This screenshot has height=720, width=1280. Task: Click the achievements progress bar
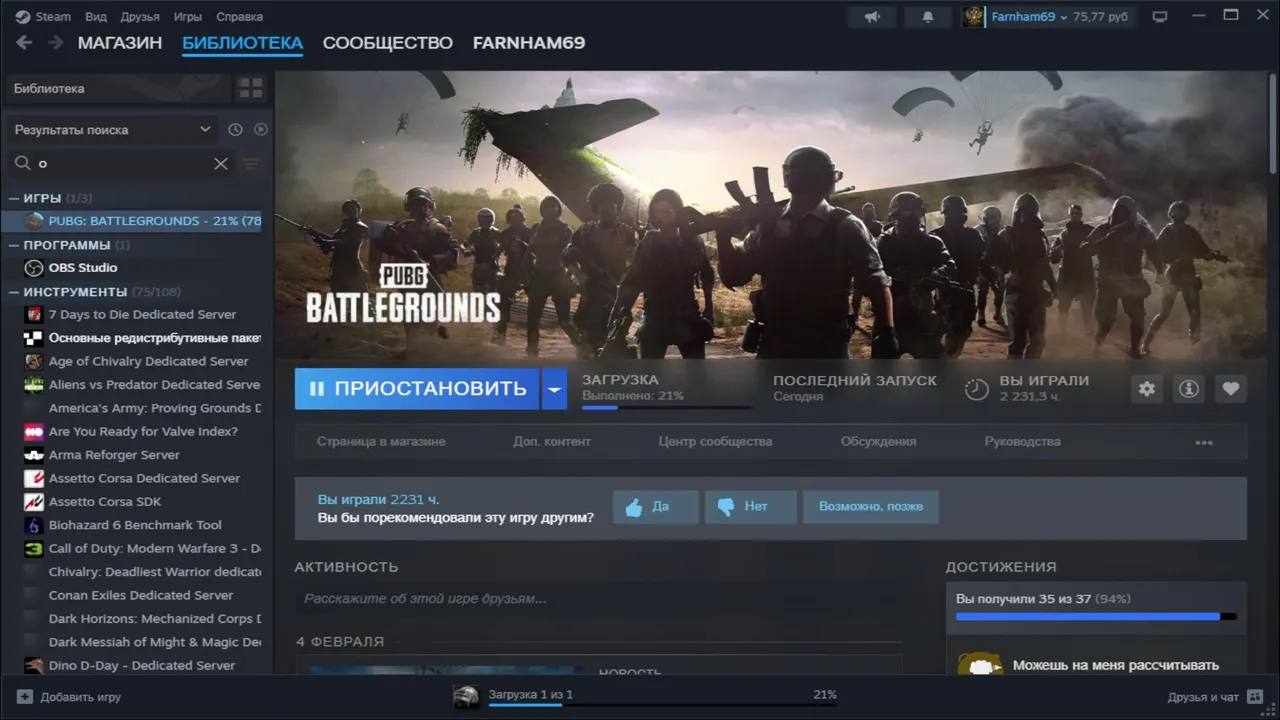(x=1096, y=617)
